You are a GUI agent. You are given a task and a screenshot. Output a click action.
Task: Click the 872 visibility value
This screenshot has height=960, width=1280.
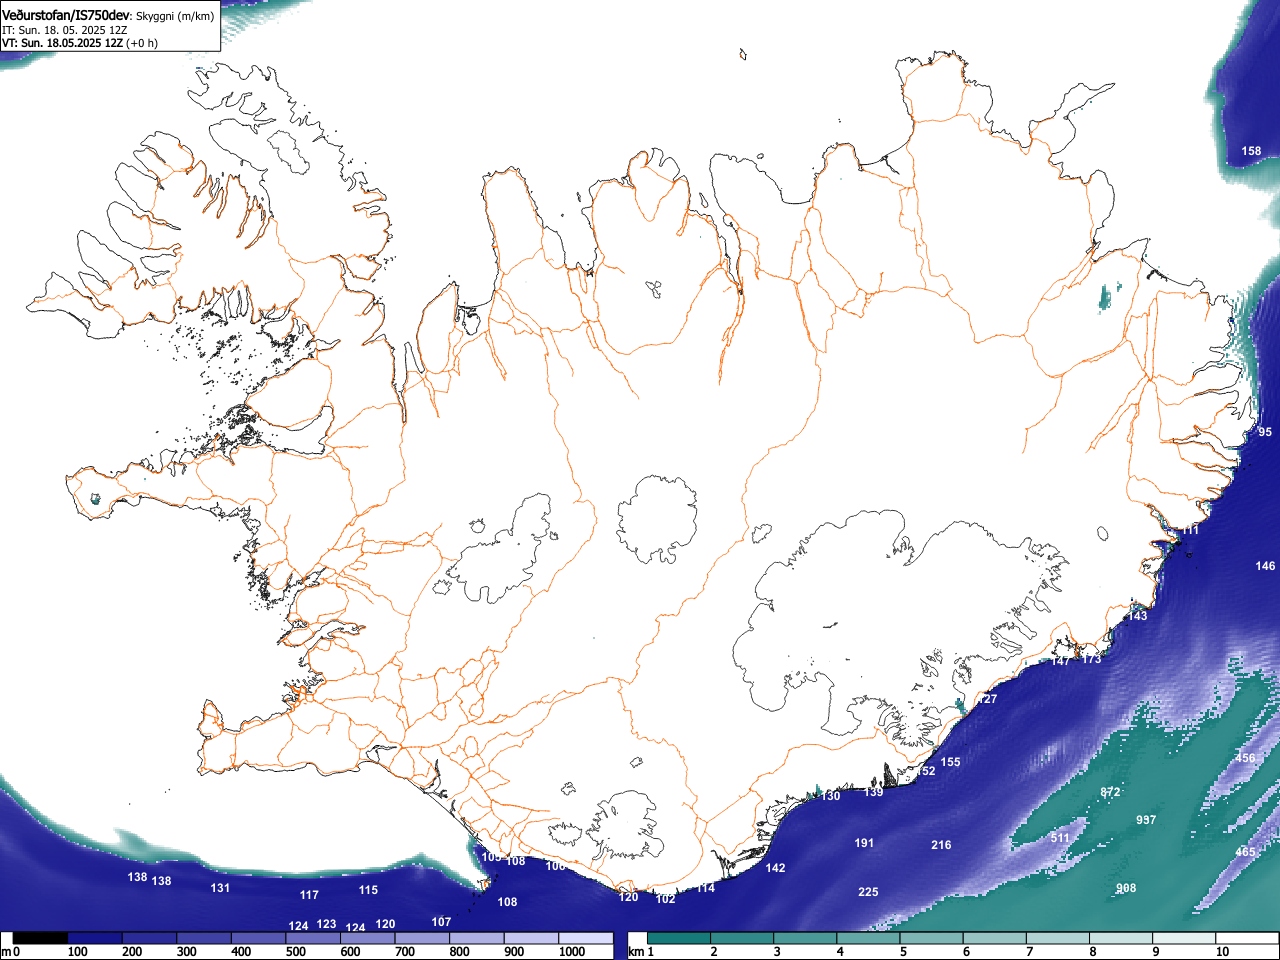1110,792
